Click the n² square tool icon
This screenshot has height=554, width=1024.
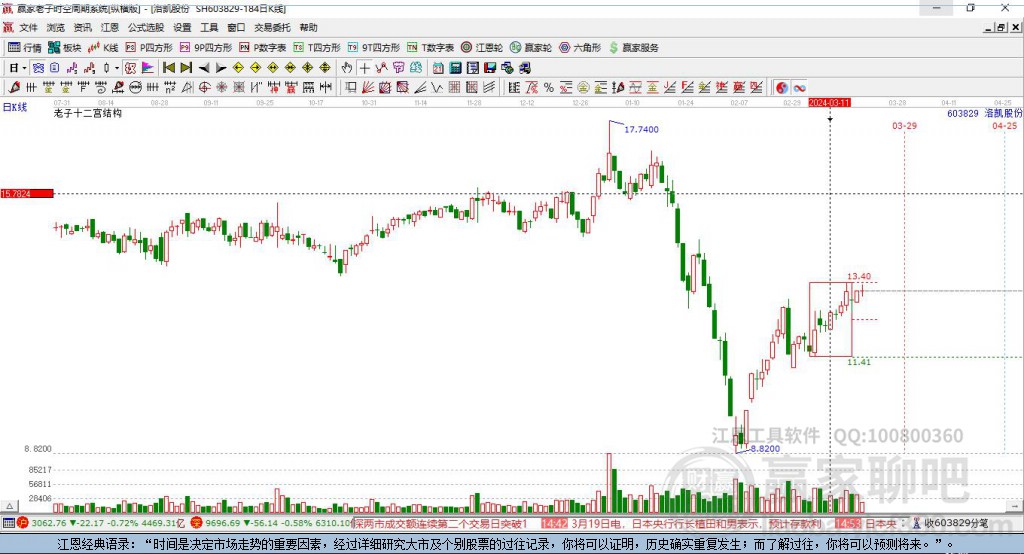[x=170, y=88]
